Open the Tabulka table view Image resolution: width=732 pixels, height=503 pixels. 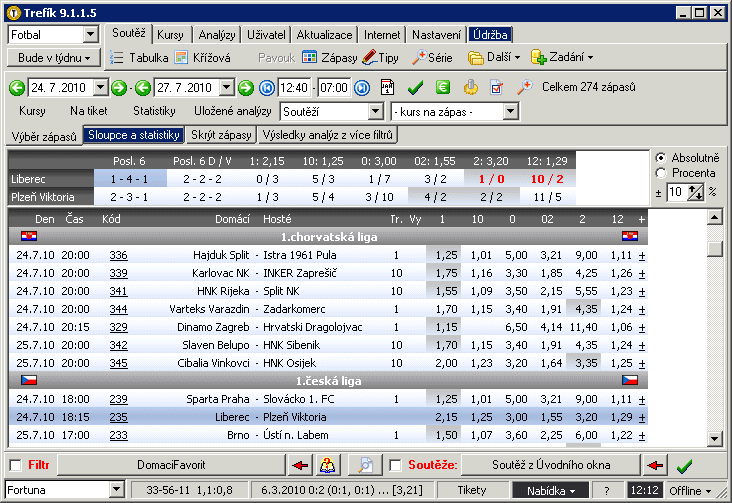139,57
